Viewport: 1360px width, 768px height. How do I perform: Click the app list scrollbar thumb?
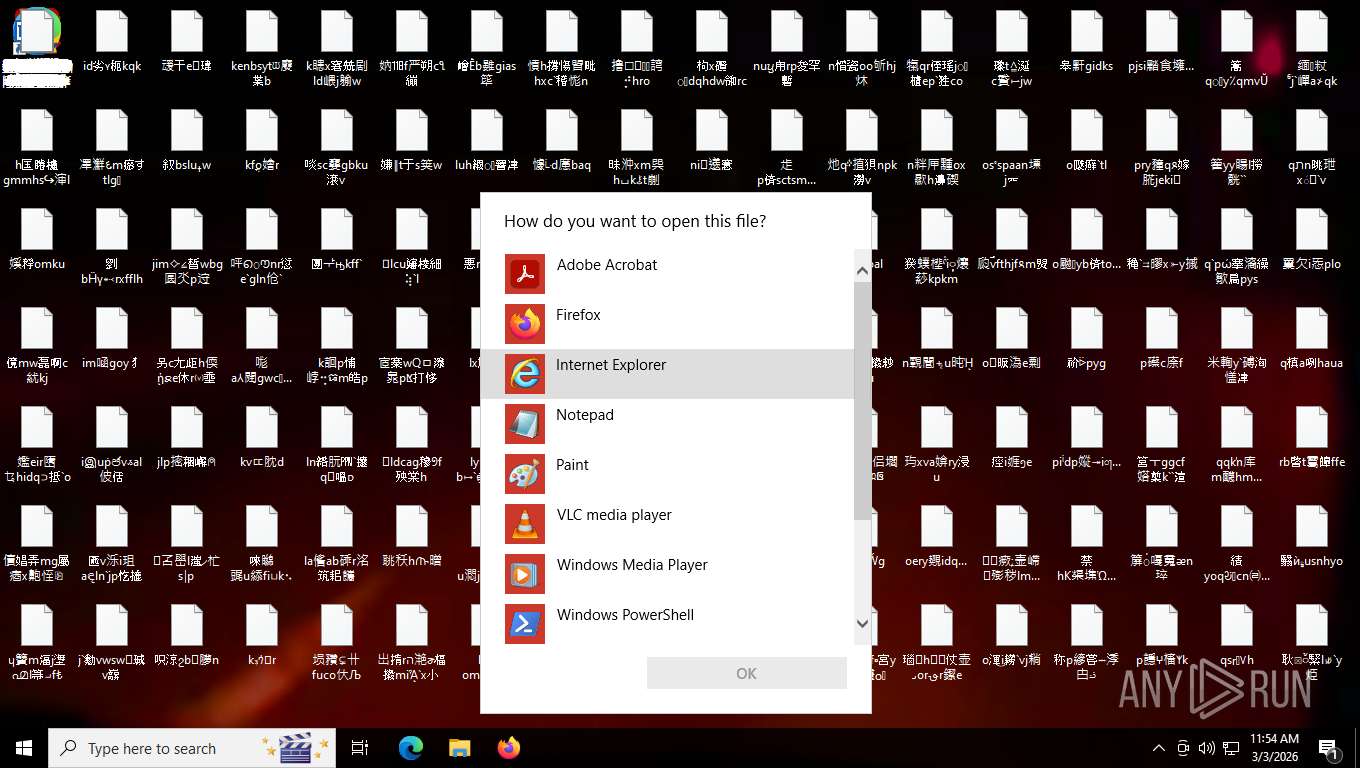click(862, 401)
